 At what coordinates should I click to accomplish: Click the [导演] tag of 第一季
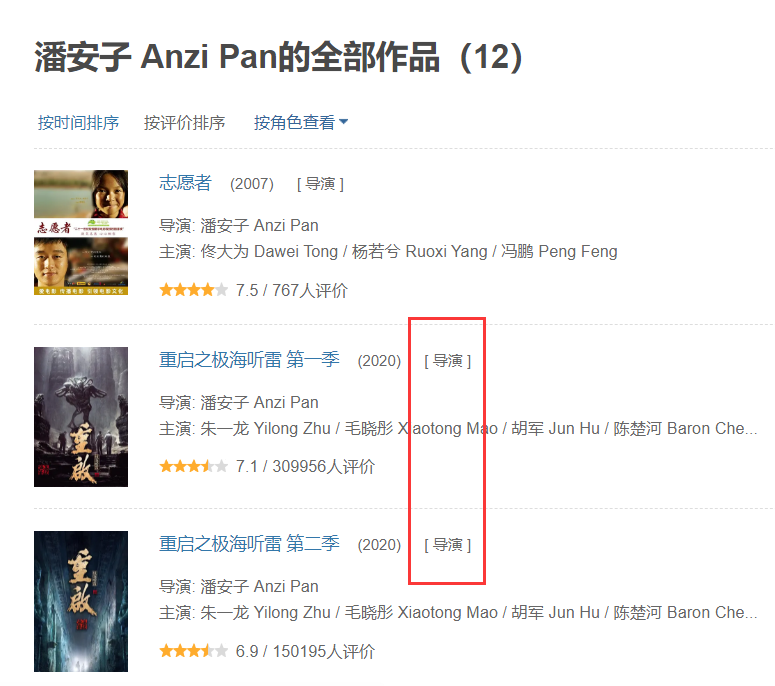(448, 361)
